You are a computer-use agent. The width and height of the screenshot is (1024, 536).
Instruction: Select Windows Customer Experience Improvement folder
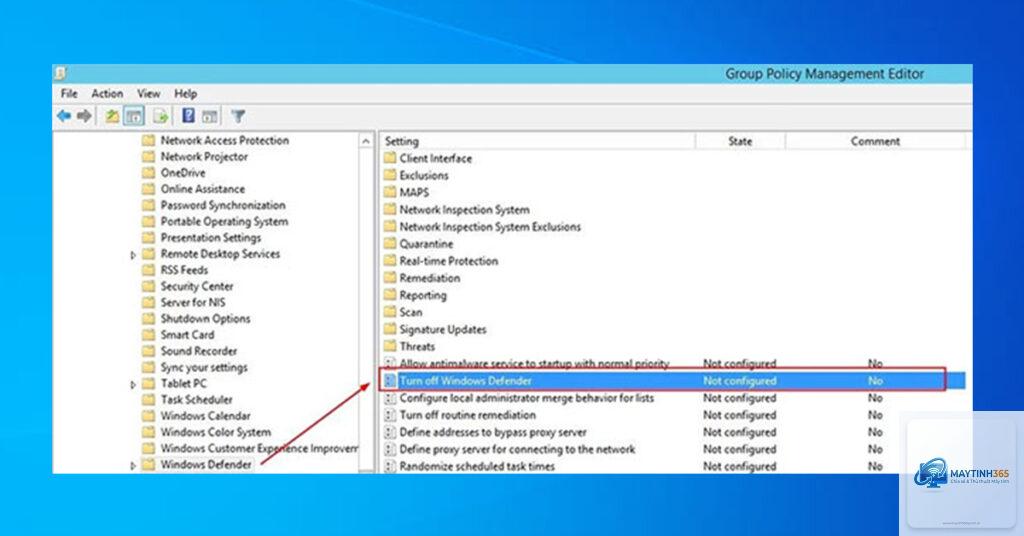coord(259,448)
